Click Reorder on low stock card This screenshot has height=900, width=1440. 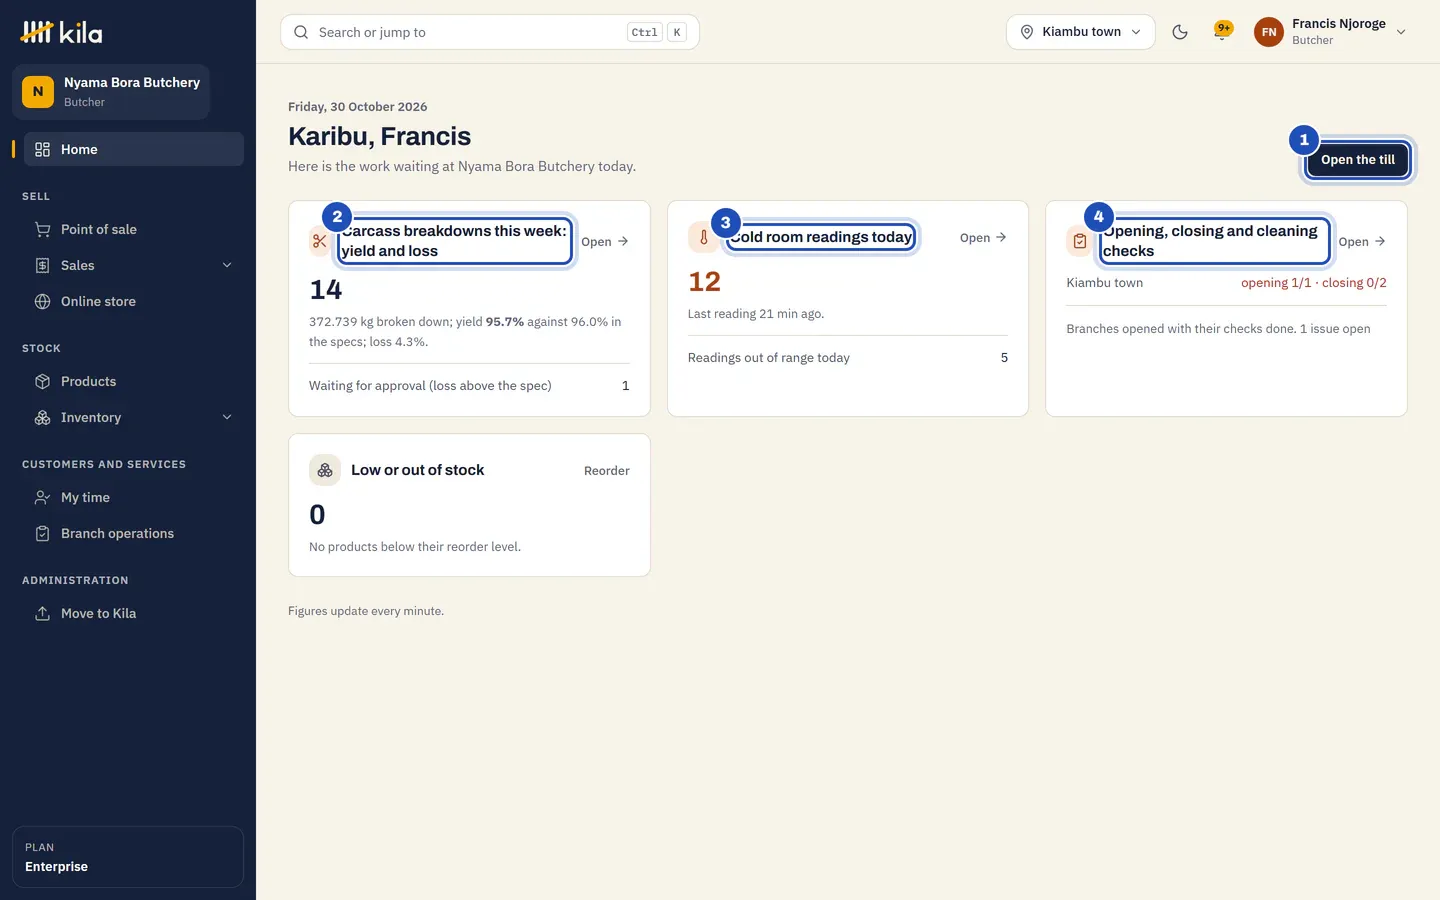pyautogui.click(x=607, y=470)
